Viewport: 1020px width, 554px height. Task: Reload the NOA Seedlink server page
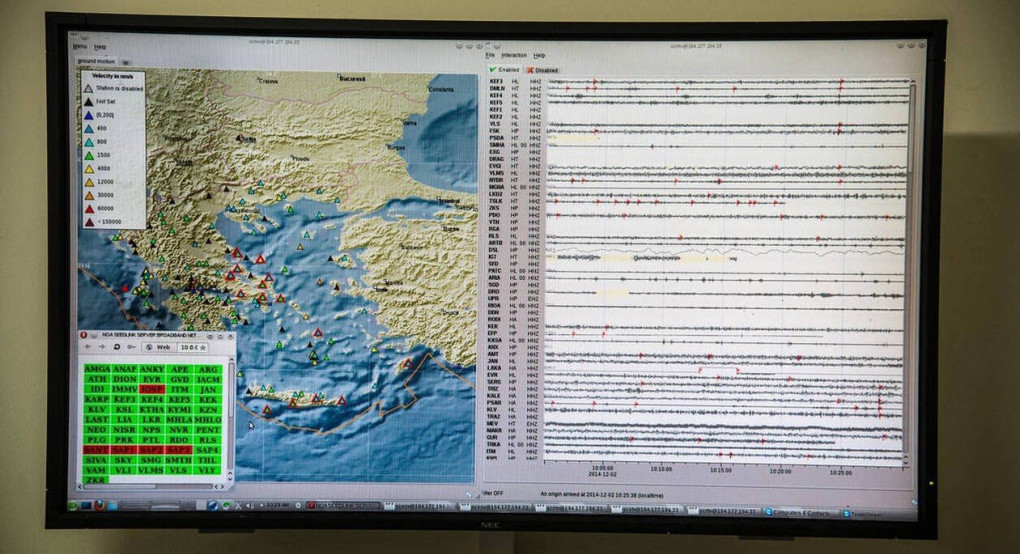[116, 347]
